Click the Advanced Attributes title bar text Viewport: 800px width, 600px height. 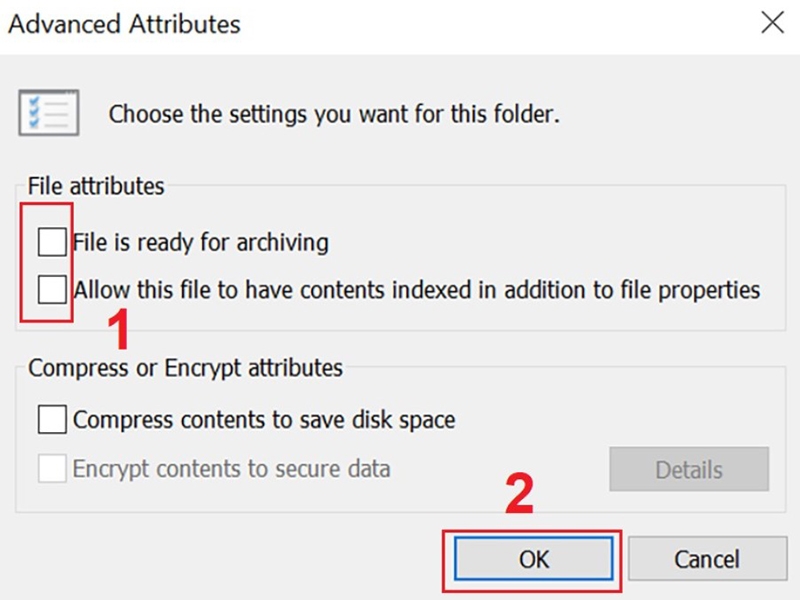click(124, 23)
